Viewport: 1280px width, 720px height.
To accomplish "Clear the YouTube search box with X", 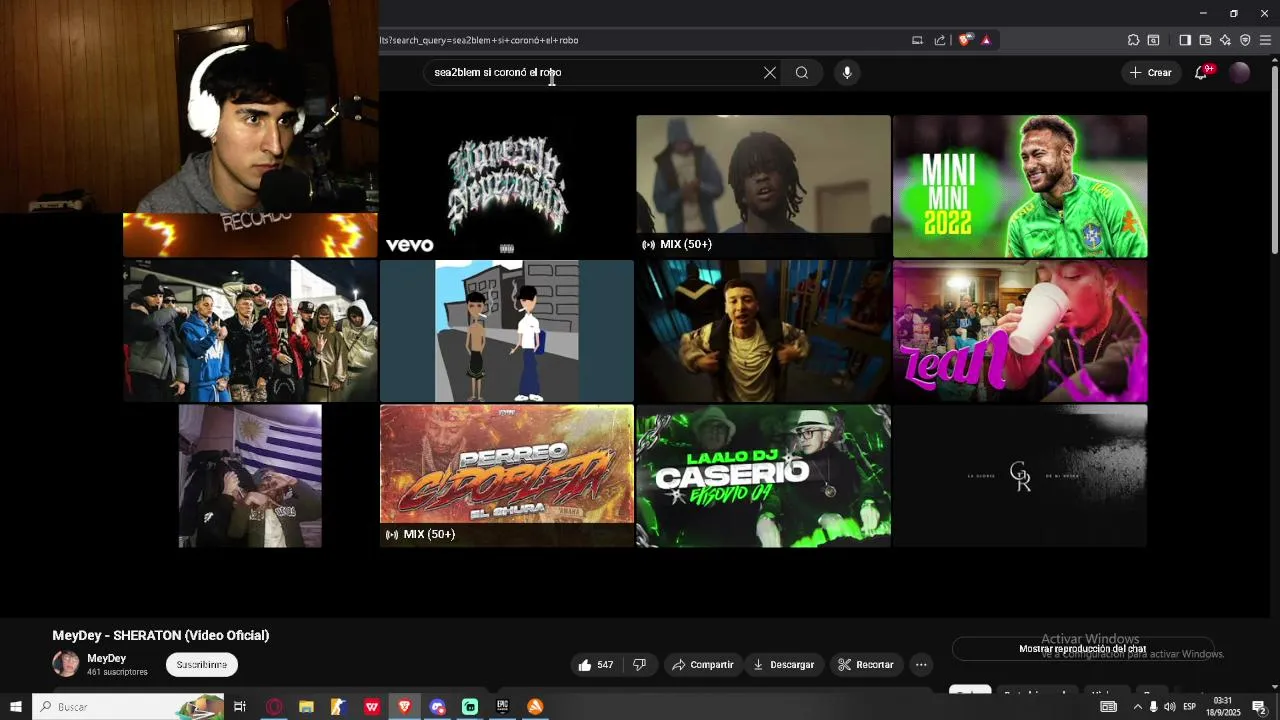I will click(x=770, y=72).
